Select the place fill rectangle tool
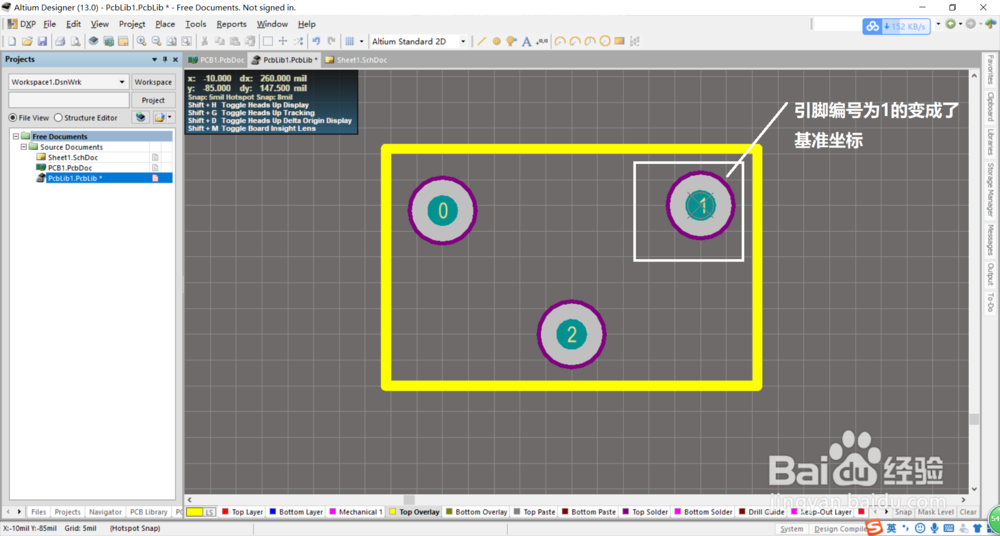 click(x=619, y=41)
